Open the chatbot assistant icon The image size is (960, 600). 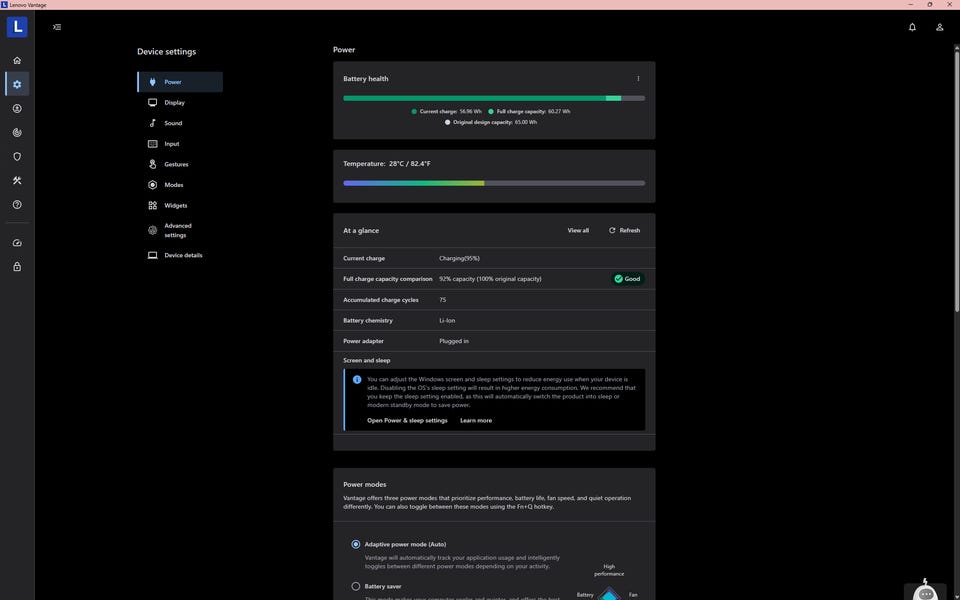point(925,590)
